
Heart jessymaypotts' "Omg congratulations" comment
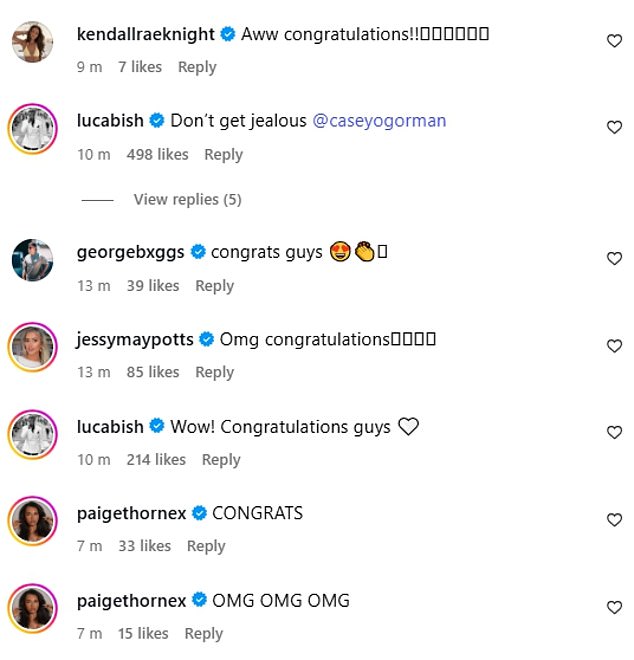tap(614, 346)
